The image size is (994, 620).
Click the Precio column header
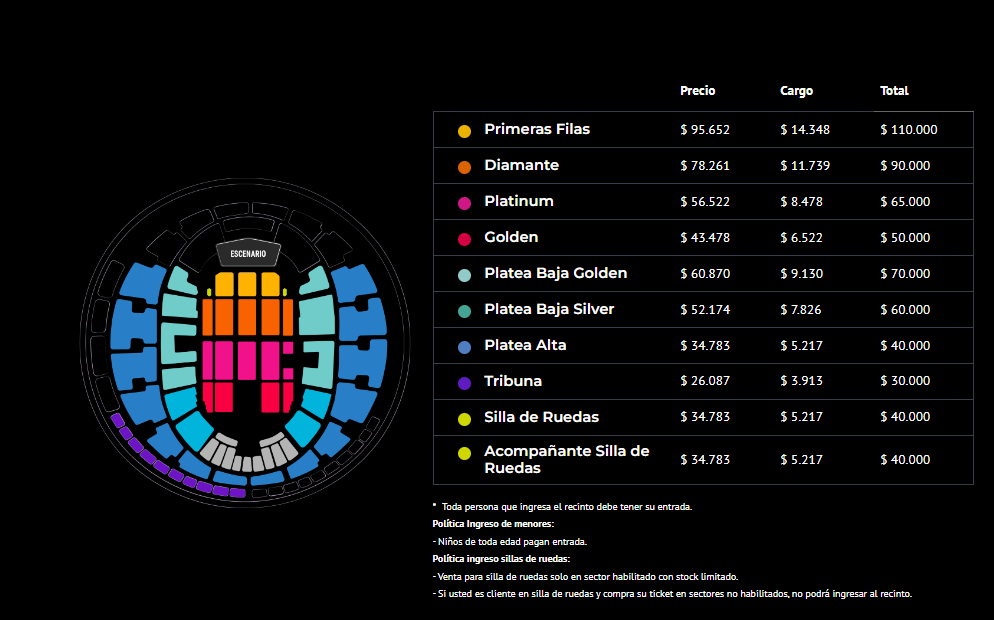coord(697,91)
